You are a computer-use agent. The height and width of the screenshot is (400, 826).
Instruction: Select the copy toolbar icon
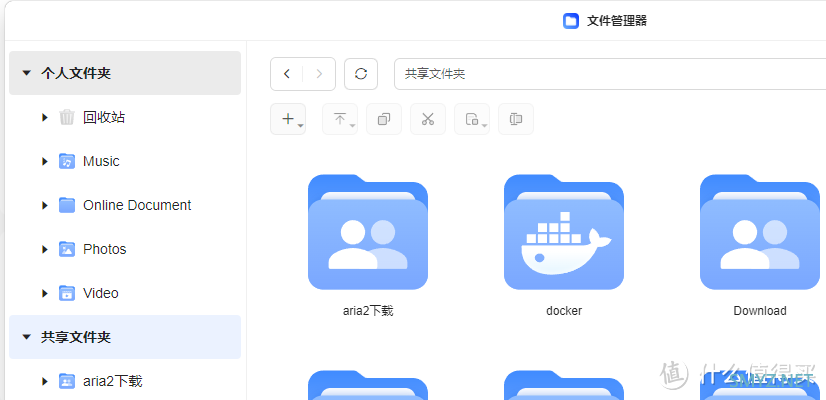click(x=384, y=119)
